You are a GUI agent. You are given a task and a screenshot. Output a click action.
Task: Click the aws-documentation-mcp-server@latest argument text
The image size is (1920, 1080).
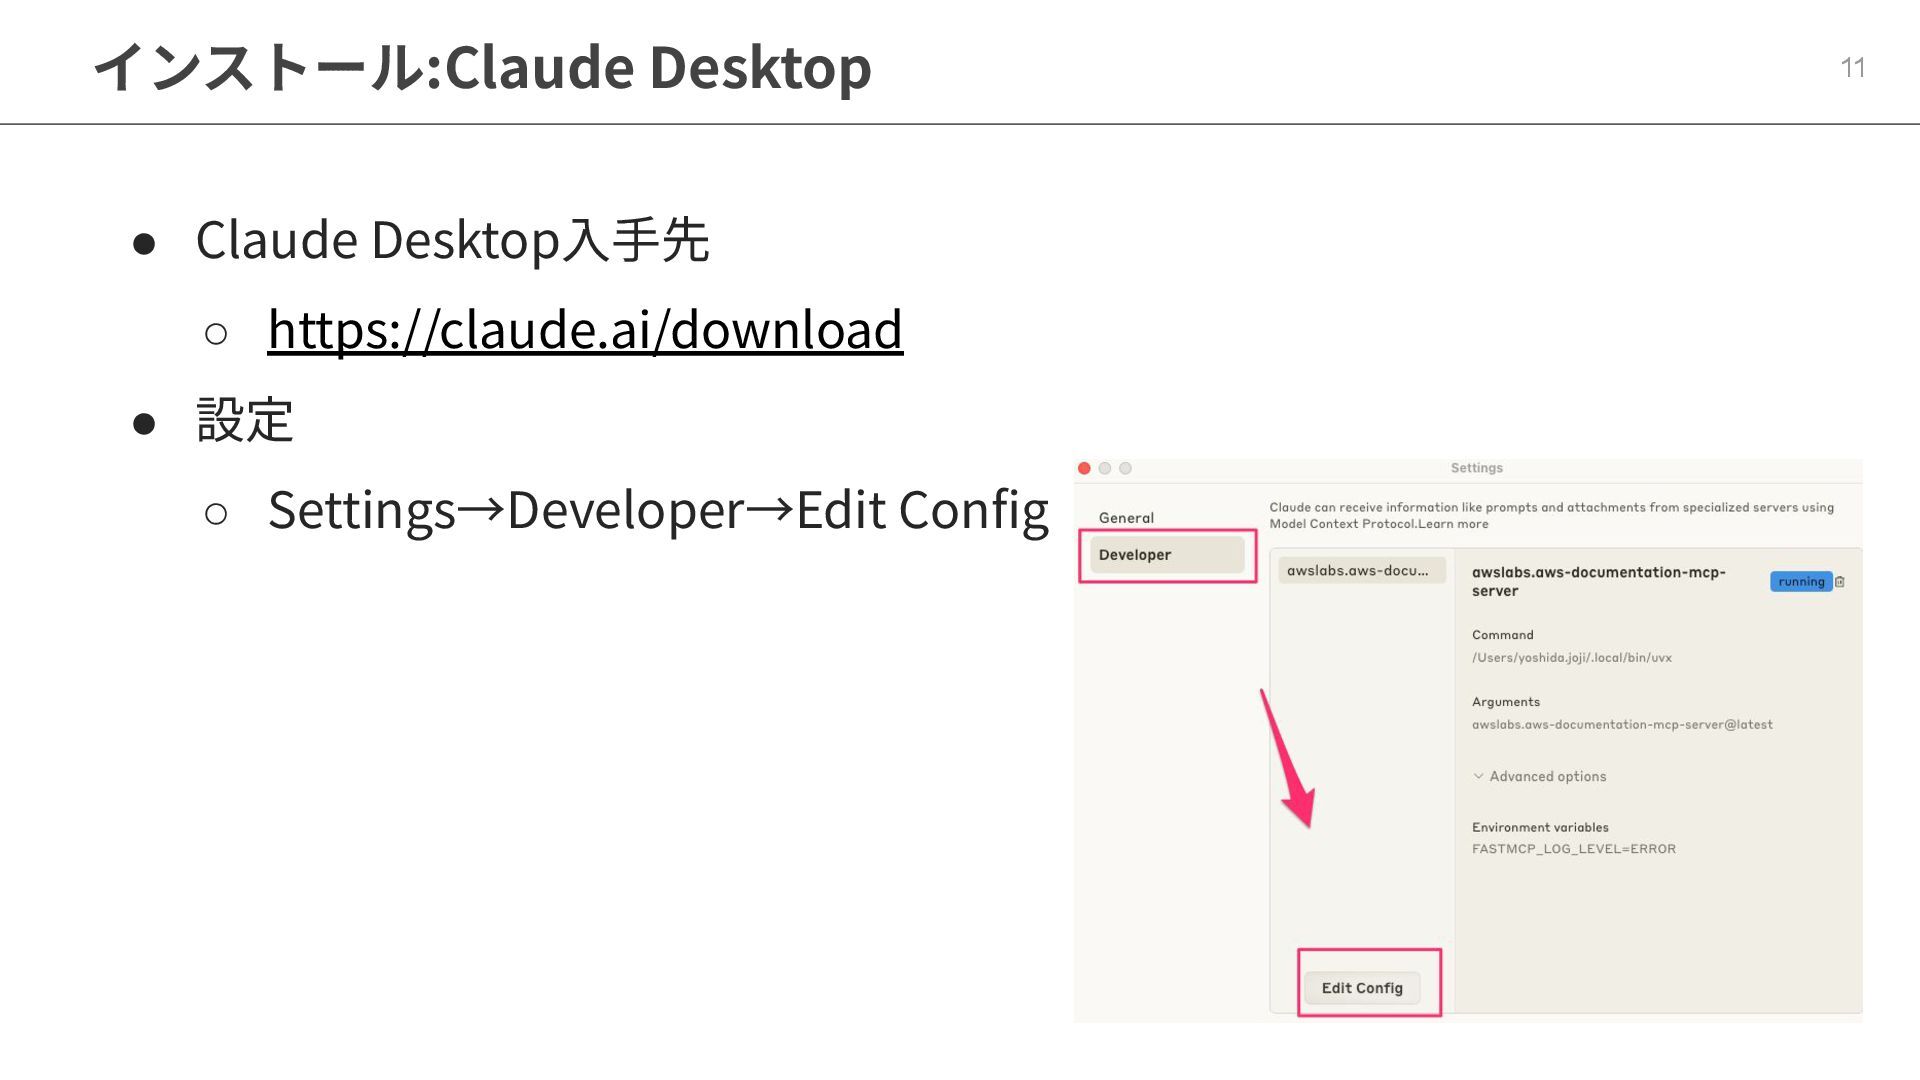1621,725
